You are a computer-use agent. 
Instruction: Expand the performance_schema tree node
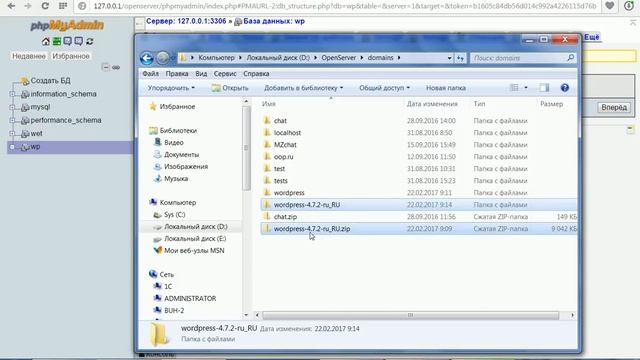[12, 120]
